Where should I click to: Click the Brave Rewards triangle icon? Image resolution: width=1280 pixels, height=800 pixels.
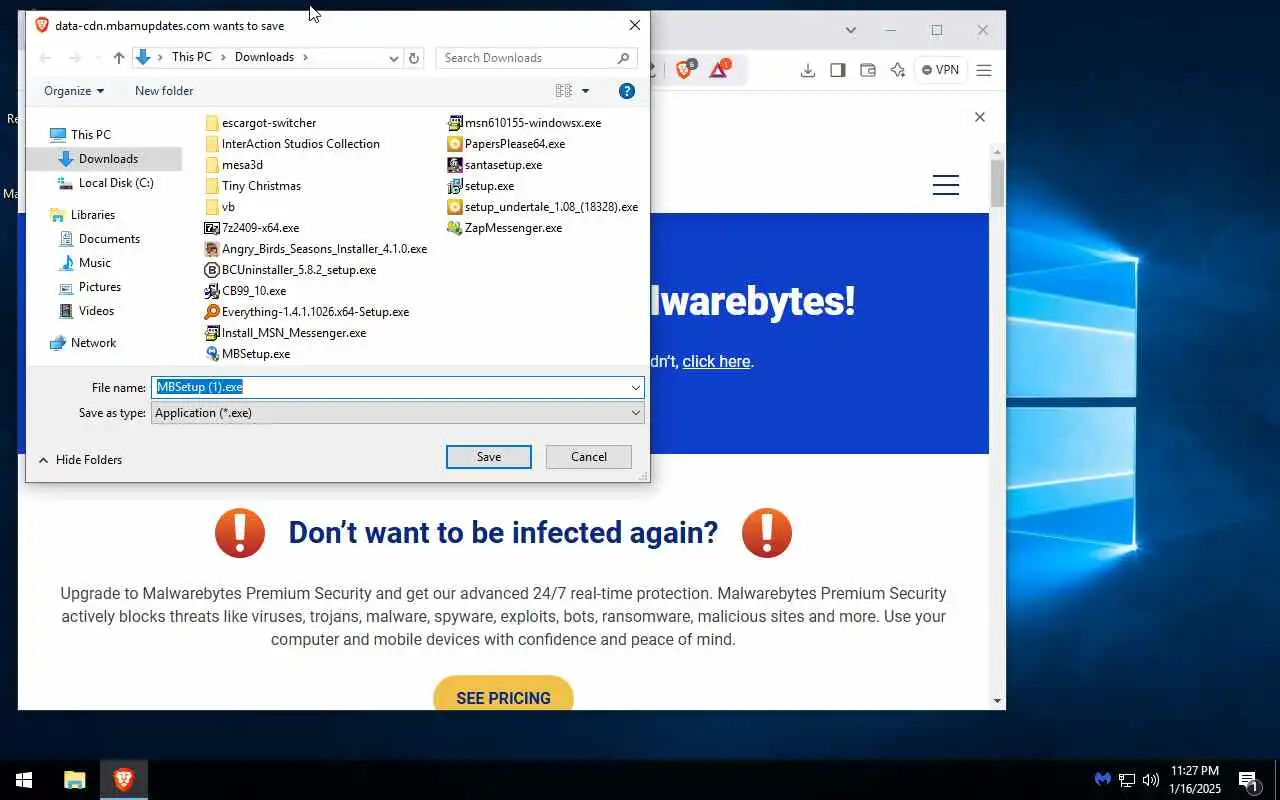click(x=720, y=70)
